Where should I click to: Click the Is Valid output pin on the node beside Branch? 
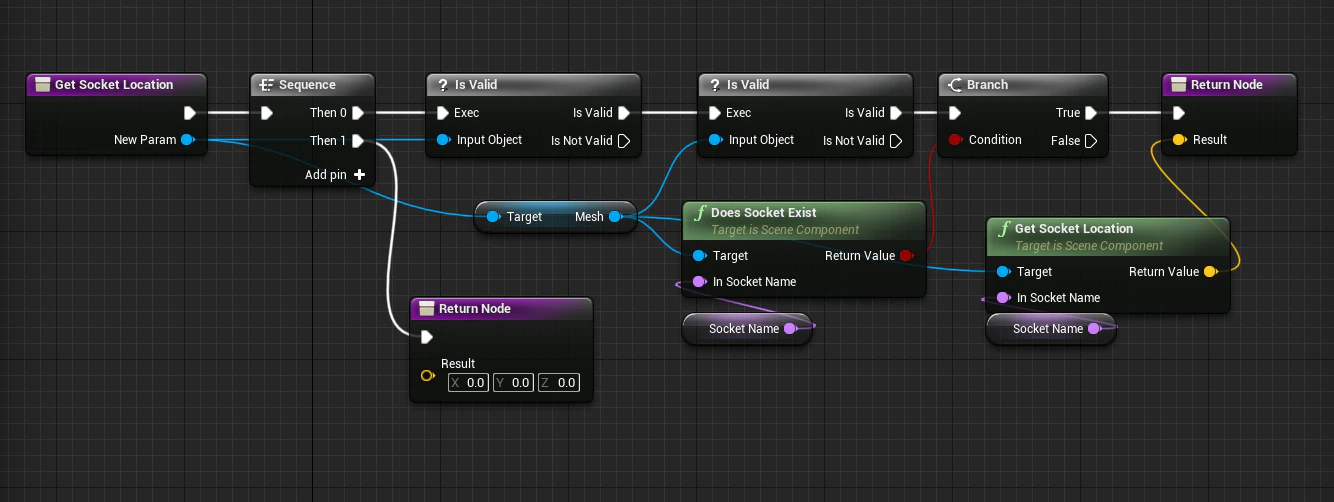pyautogui.click(x=896, y=113)
